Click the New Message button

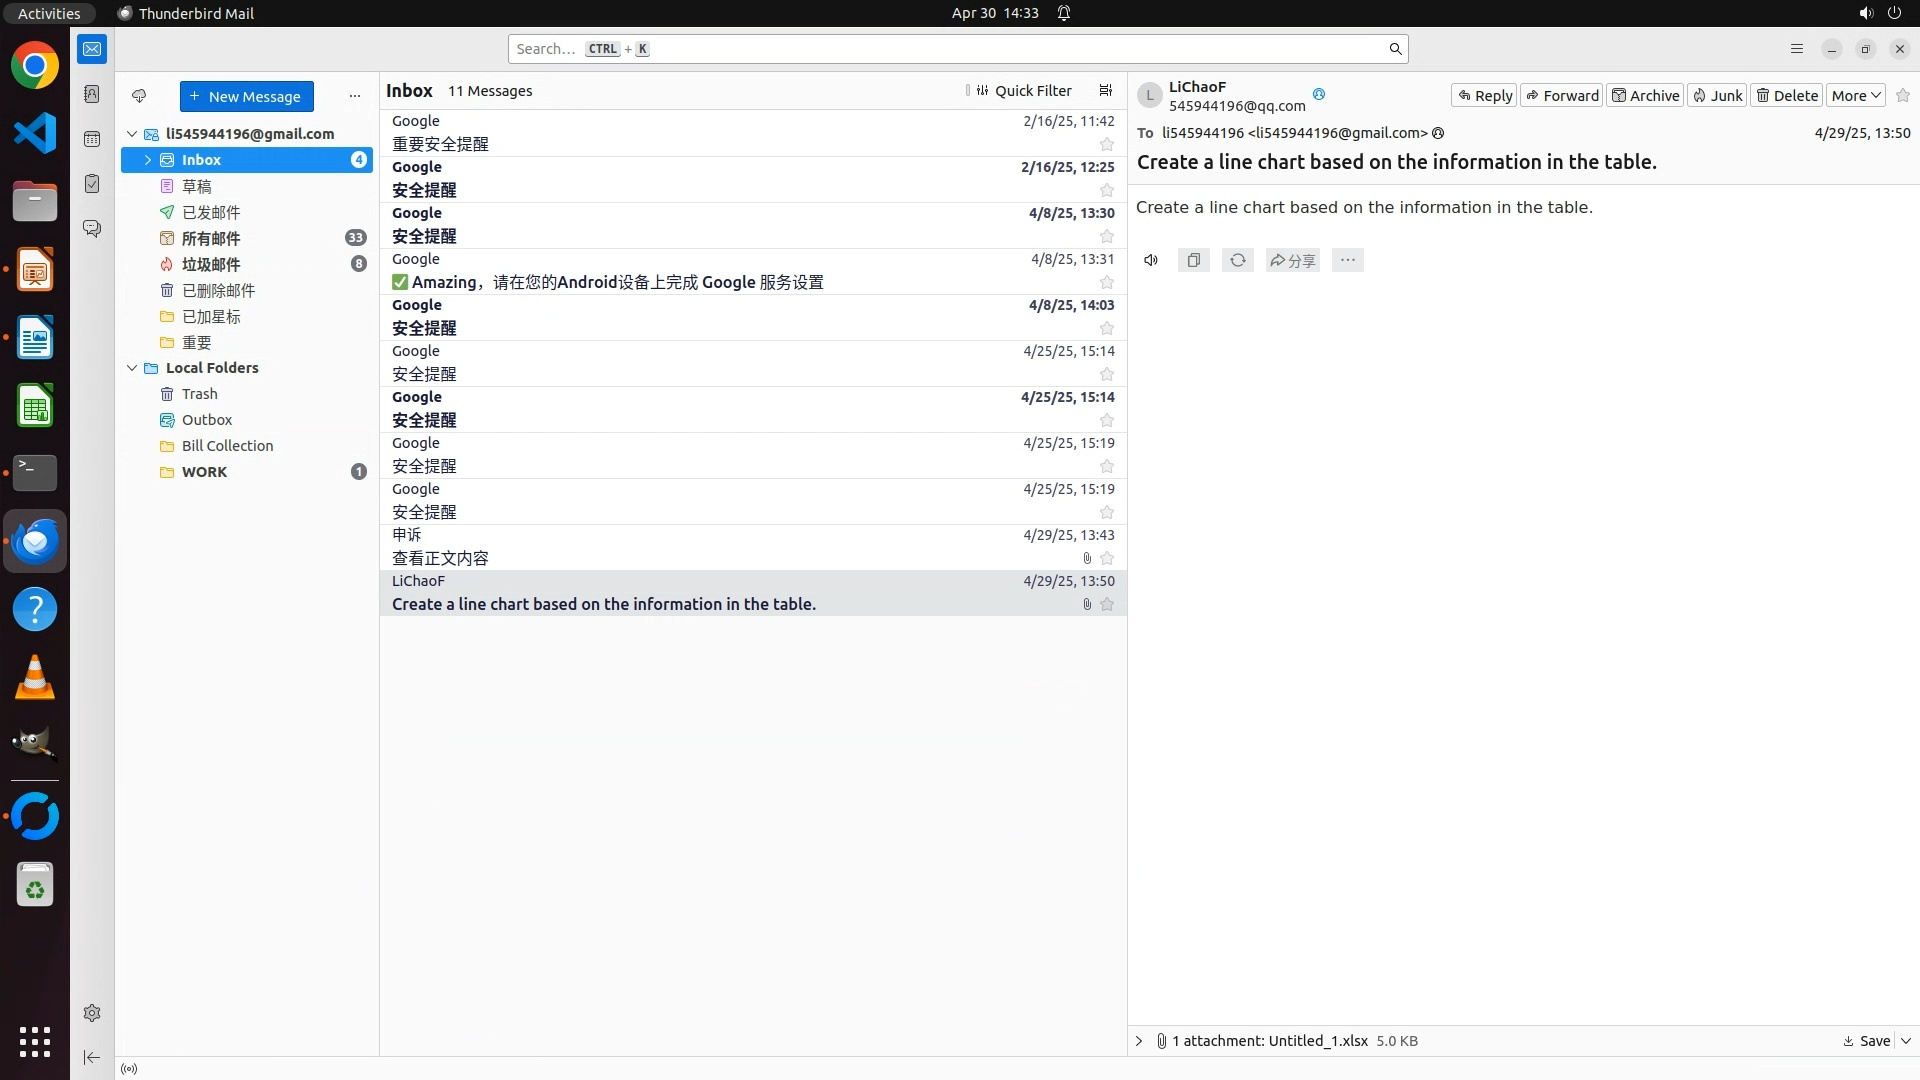point(246,96)
